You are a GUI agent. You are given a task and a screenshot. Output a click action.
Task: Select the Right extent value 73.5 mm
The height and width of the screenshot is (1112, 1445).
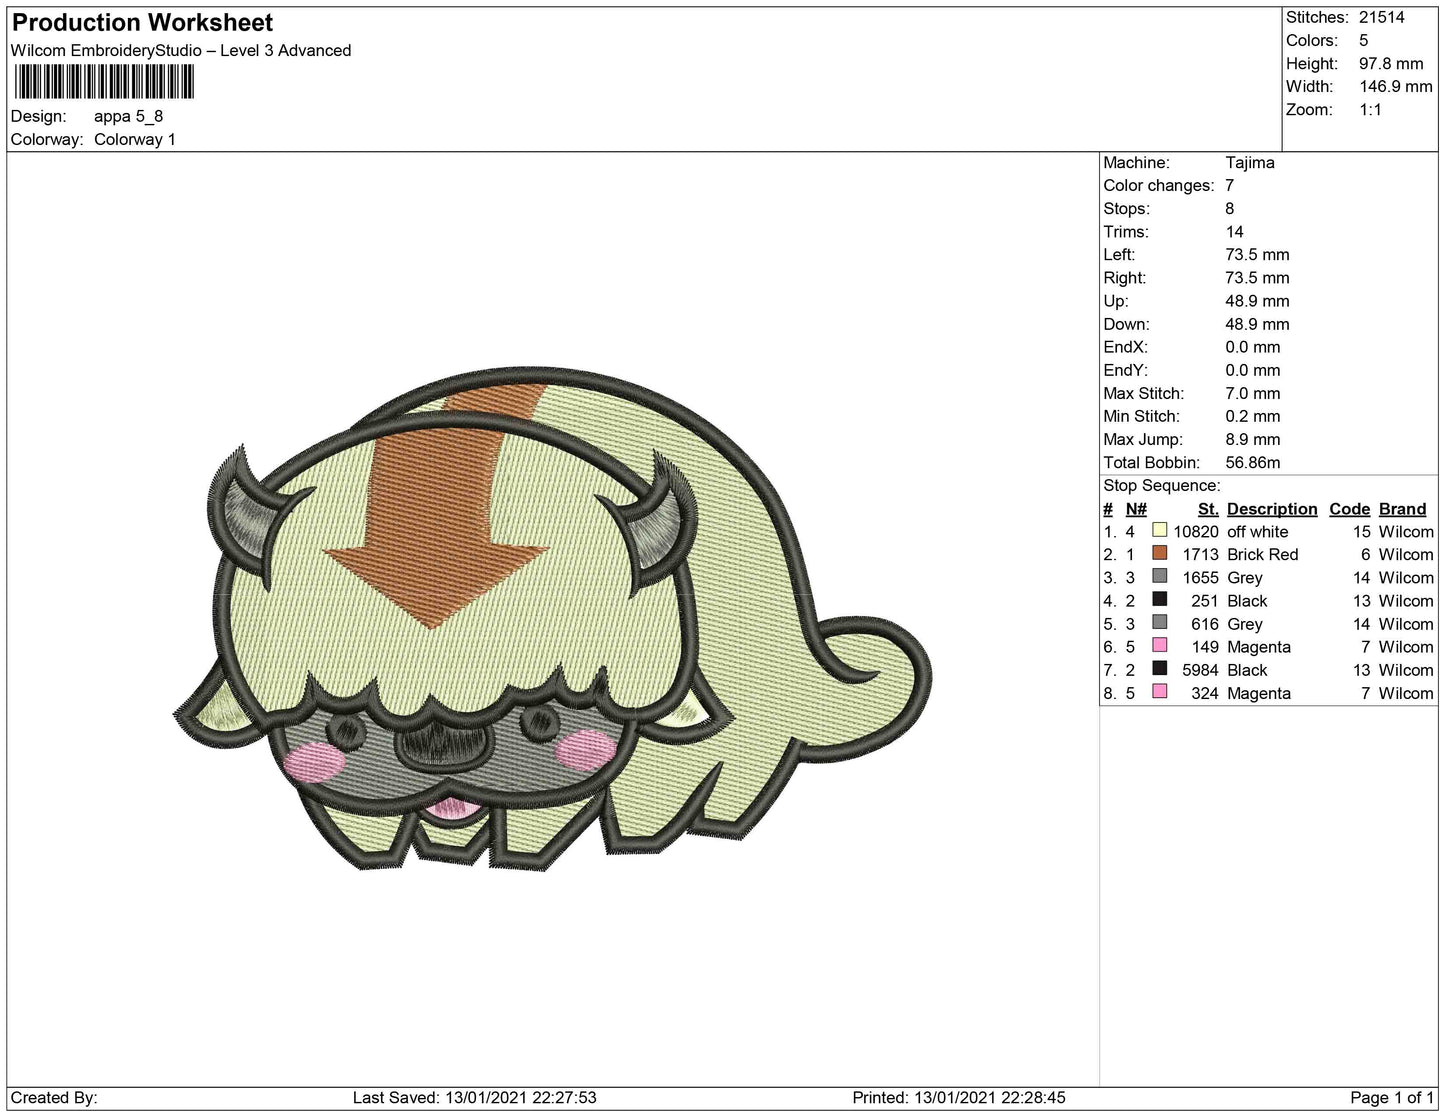tap(1258, 278)
